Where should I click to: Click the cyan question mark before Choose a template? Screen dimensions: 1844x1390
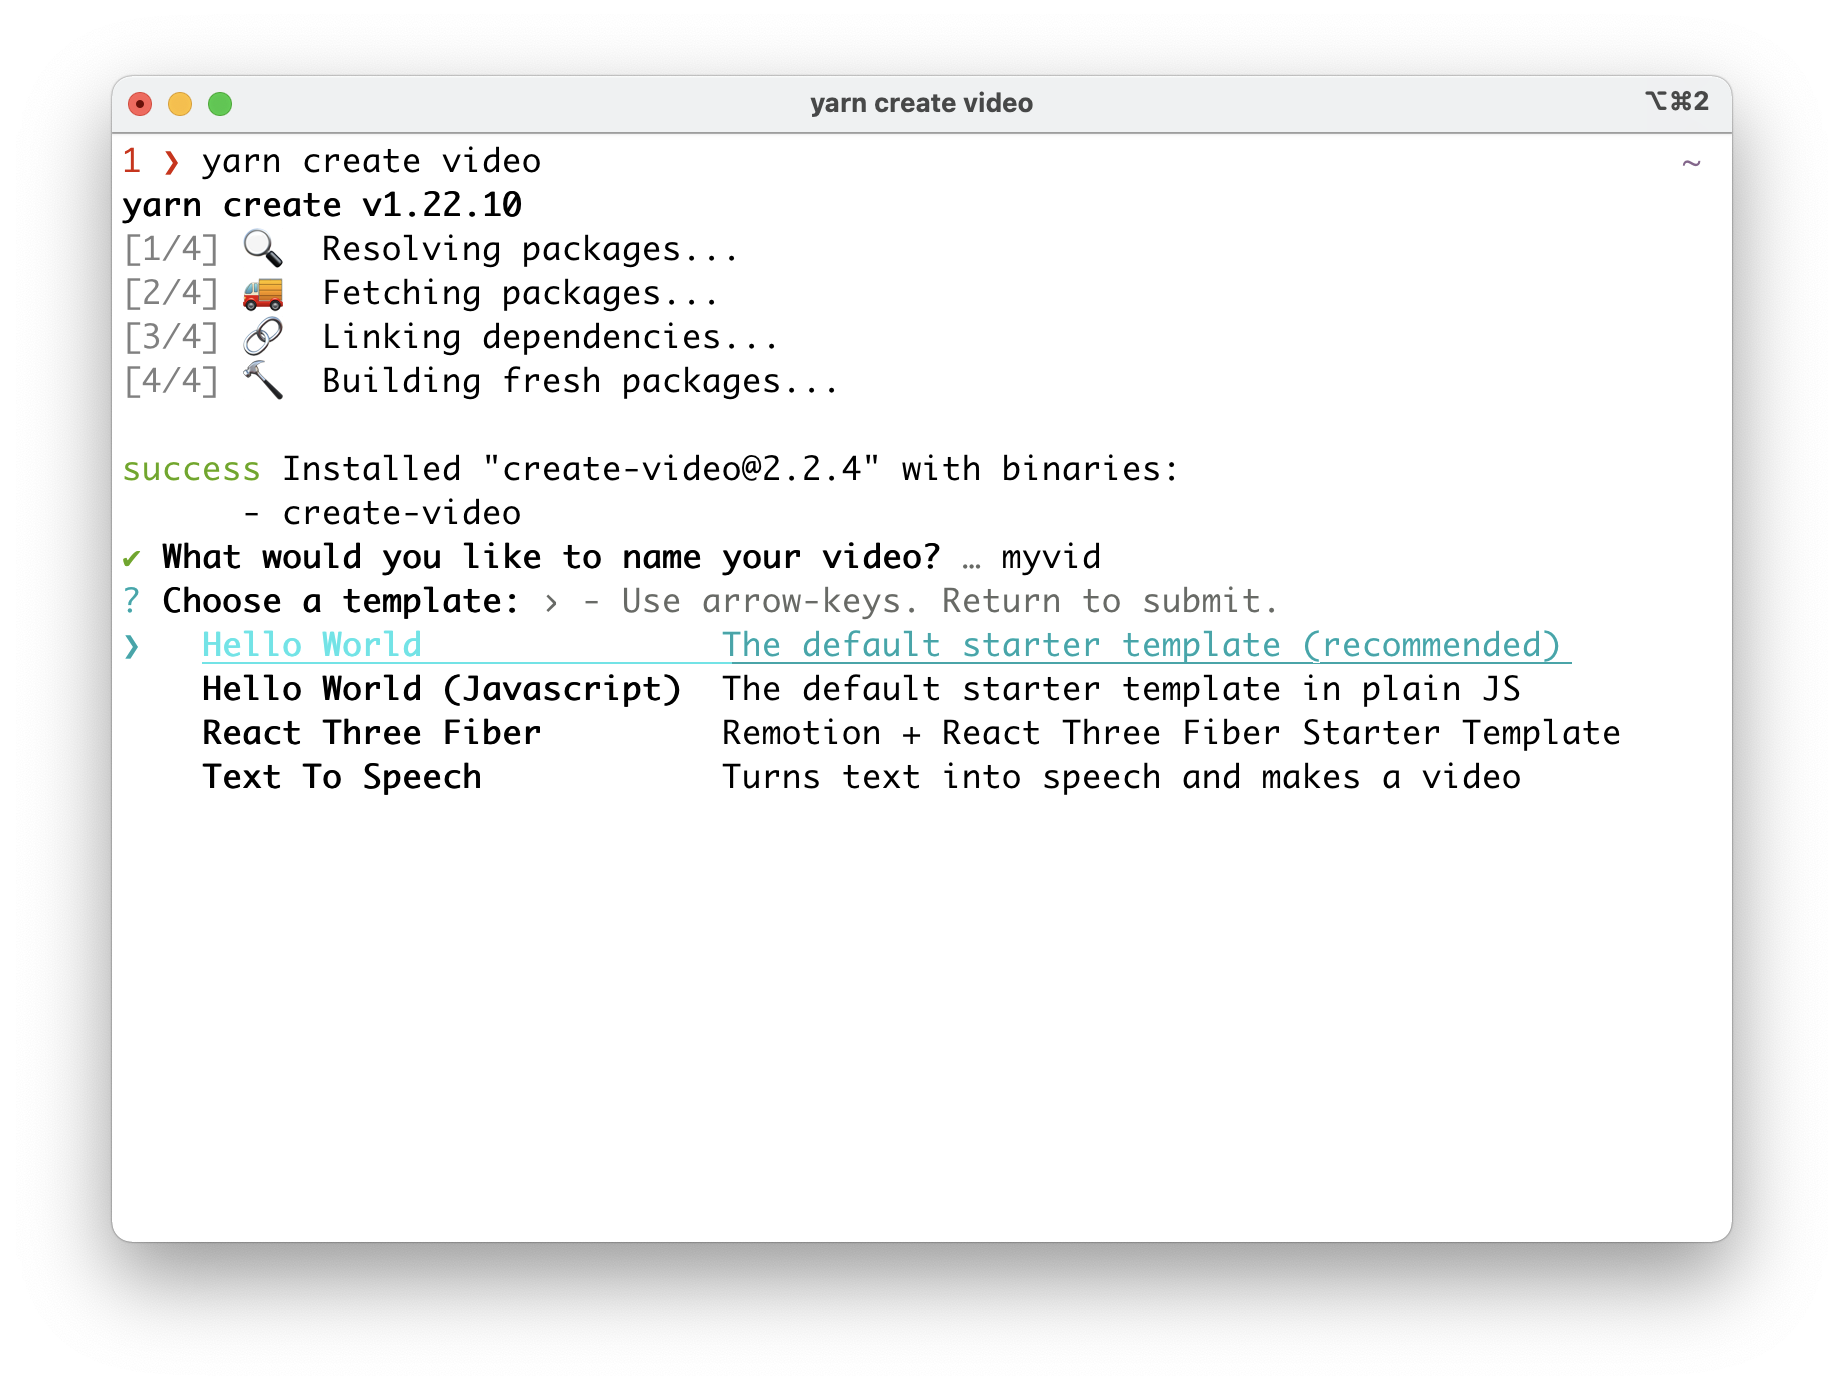[x=132, y=601]
